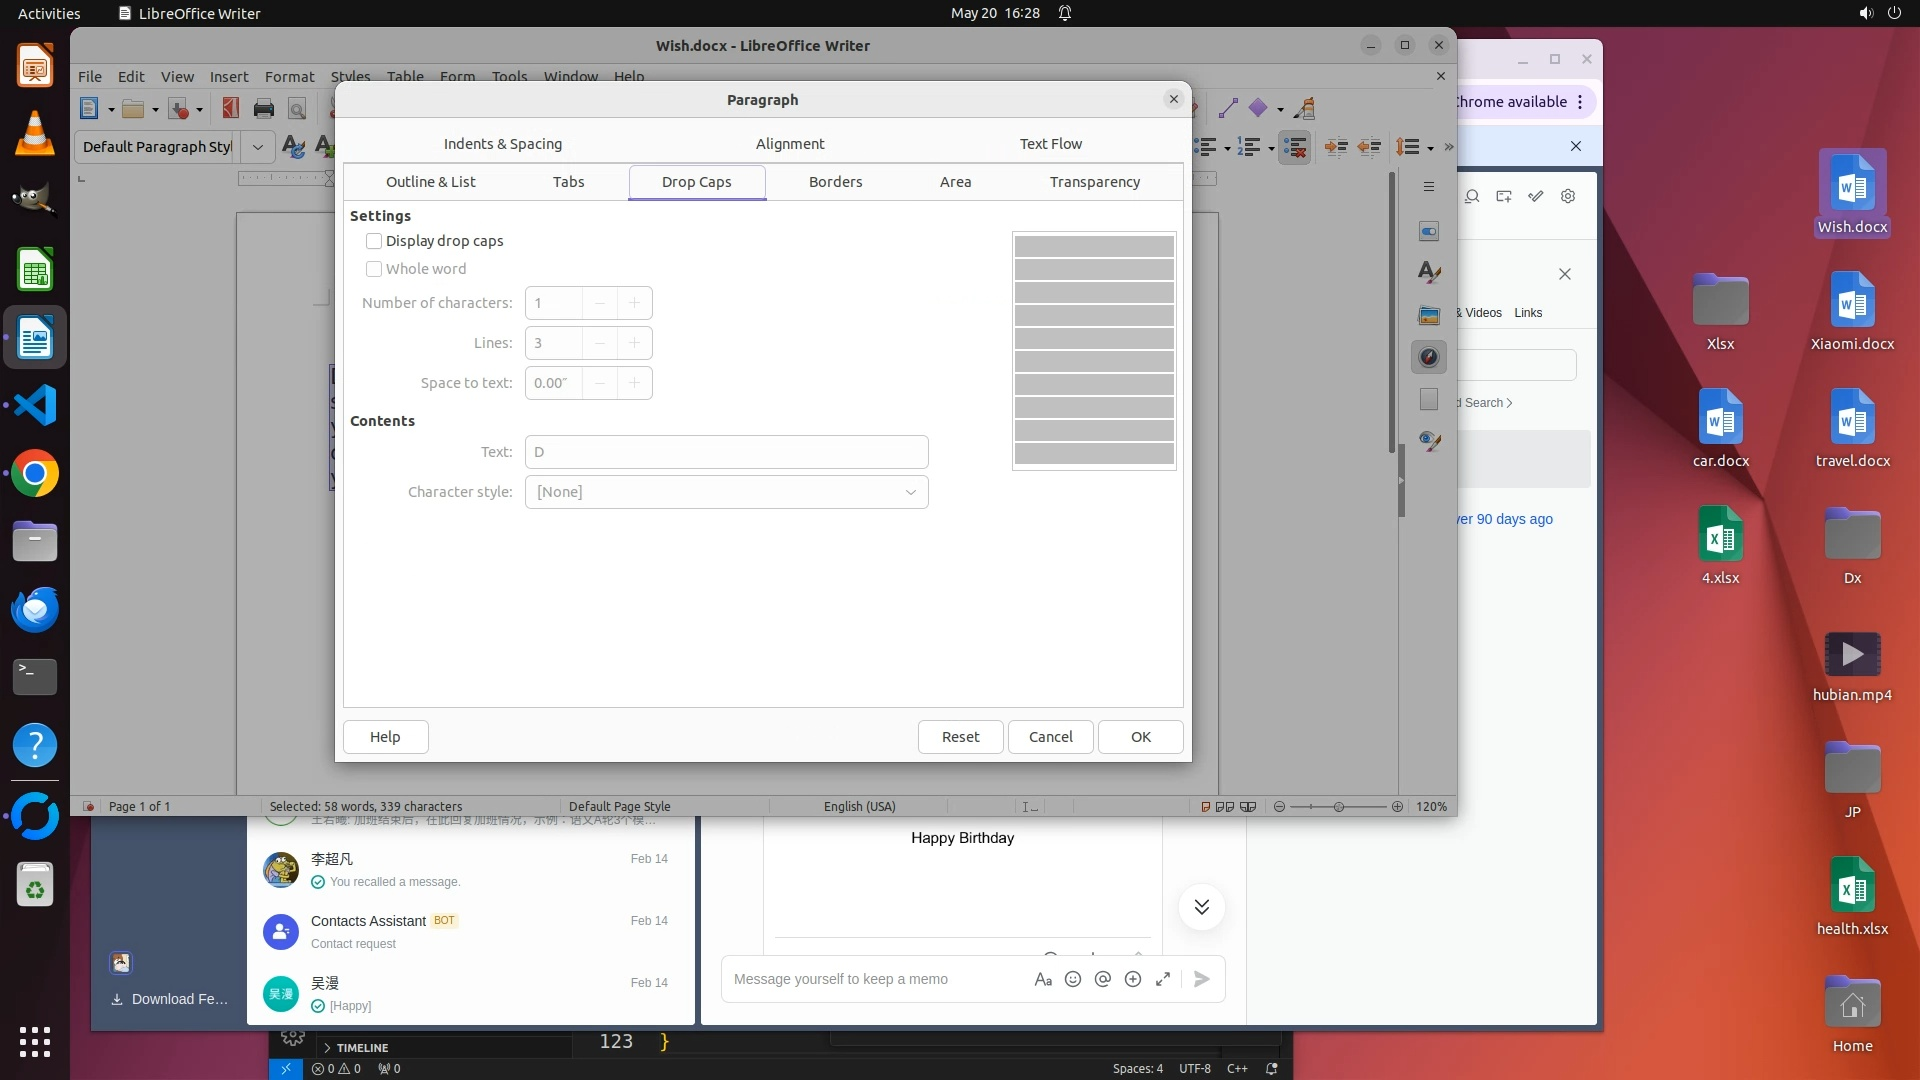Click the Increase Indent toolbar icon
Image resolution: width=1920 pixels, height=1080 pixels.
(1336, 147)
